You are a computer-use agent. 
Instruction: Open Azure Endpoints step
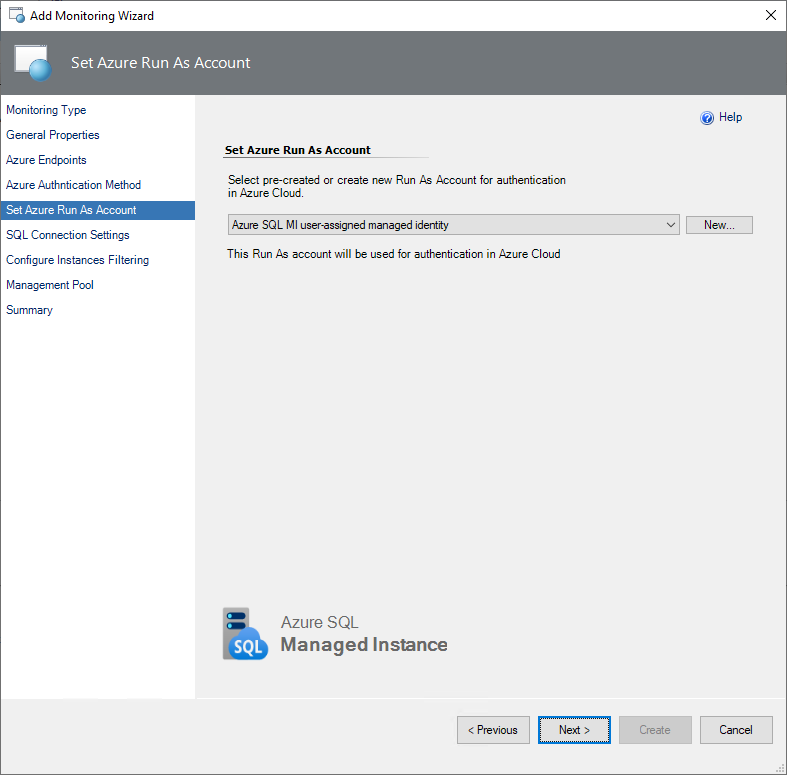pyautogui.click(x=46, y=160)
